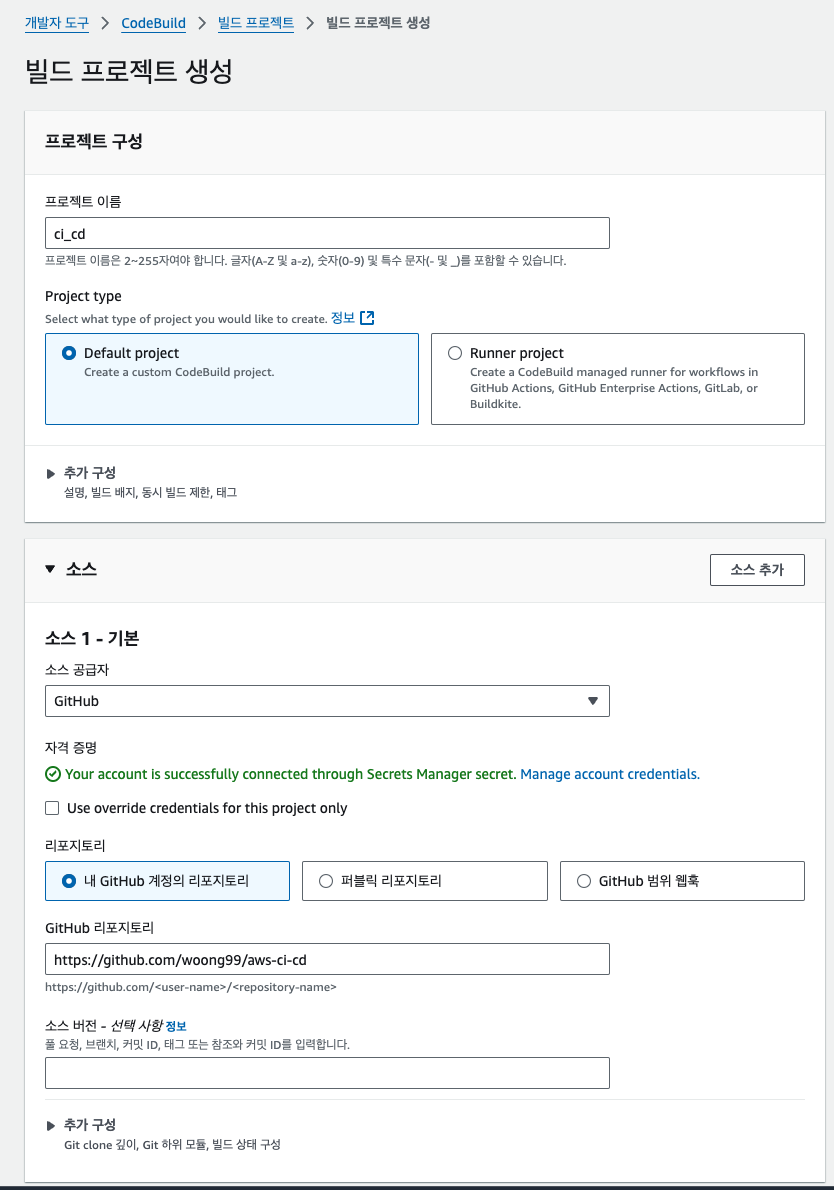
Task: Click the 빌드 프로젝트 생성 breadcrumb text
Action: (378, 23)
